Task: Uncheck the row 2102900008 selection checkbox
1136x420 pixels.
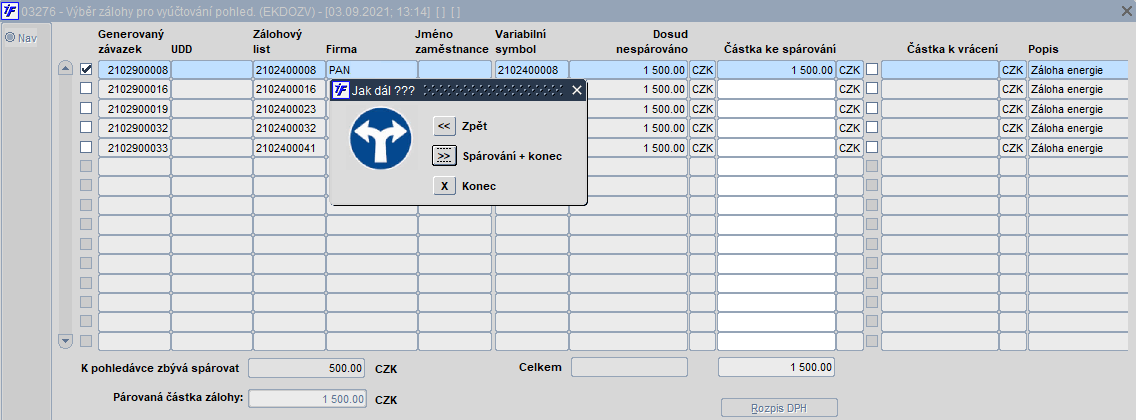Action: tap(86, 70)
